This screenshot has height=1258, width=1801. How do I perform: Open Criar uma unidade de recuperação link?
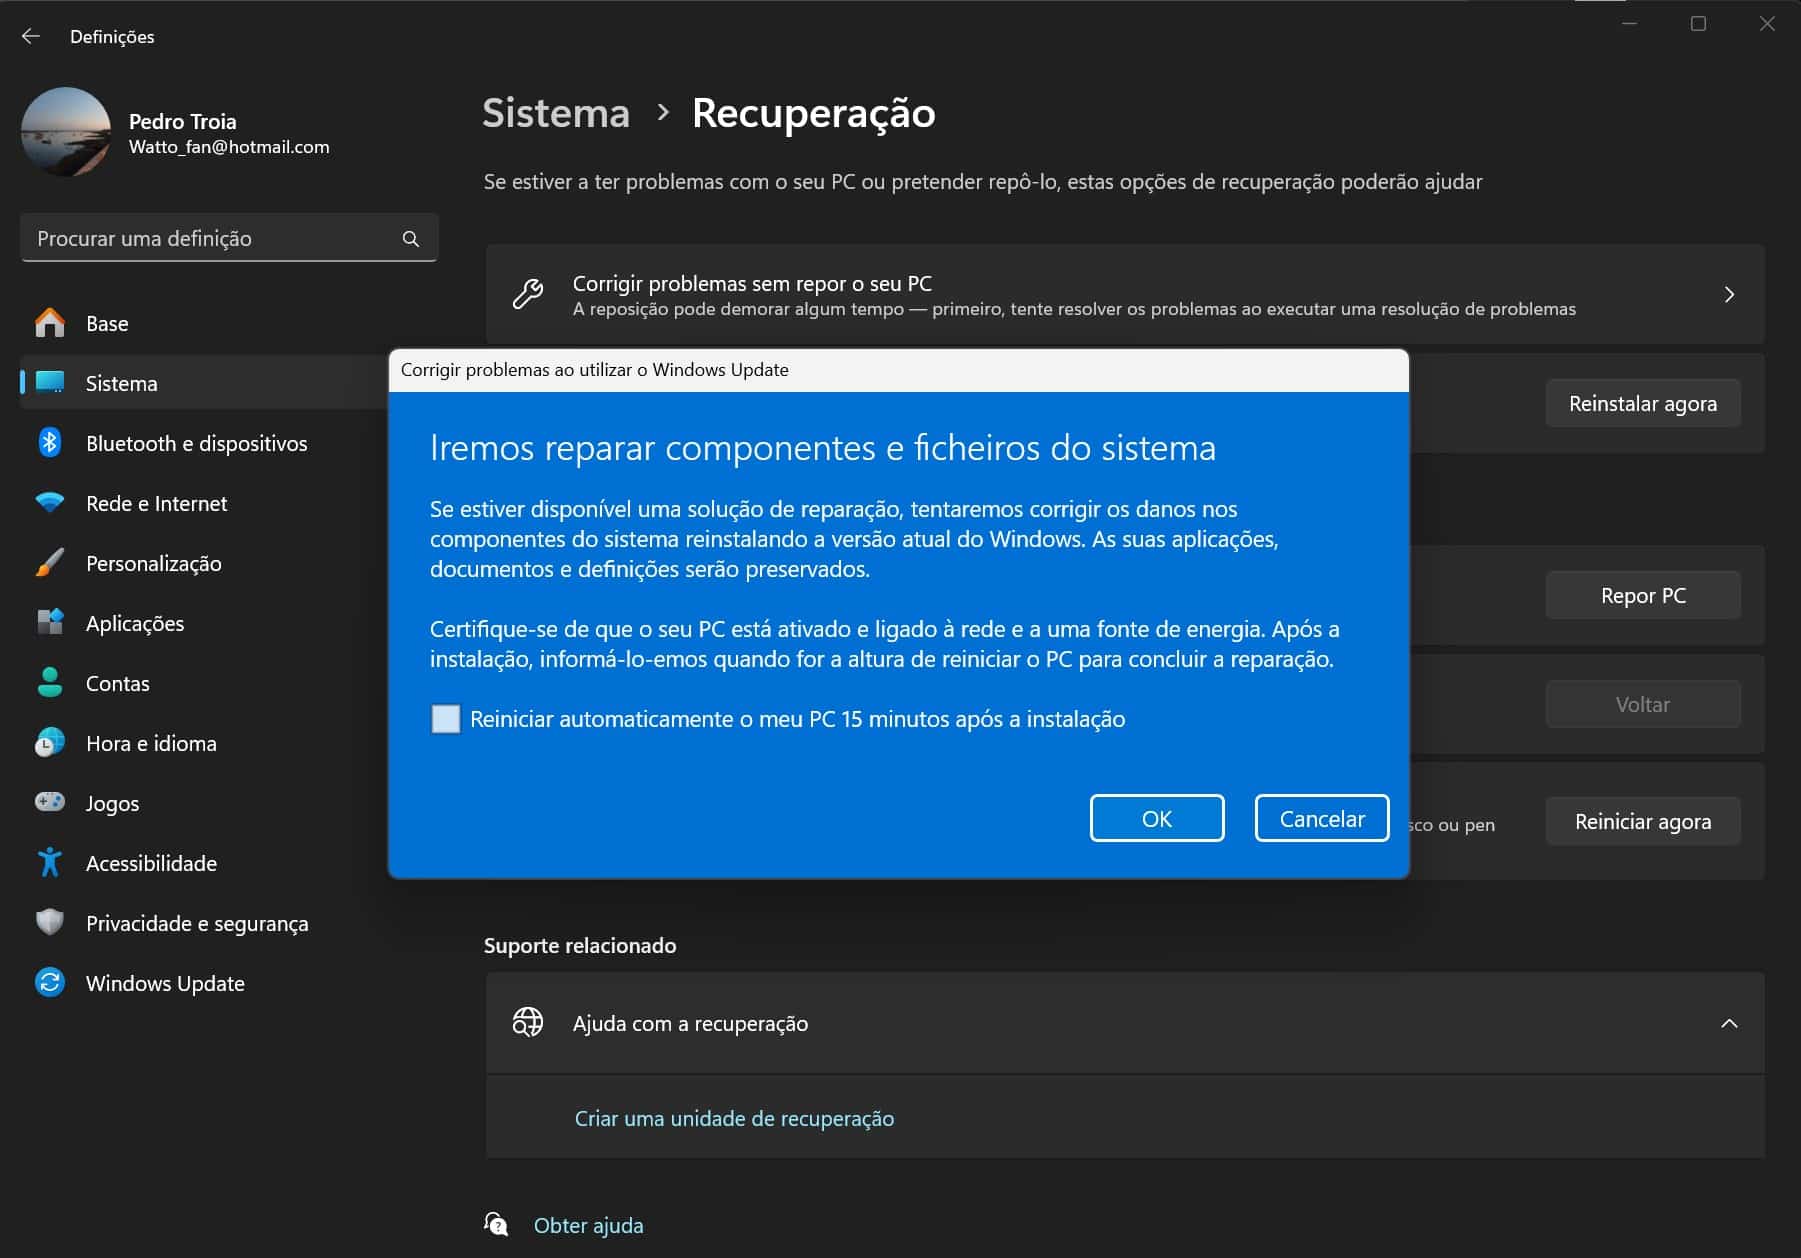734,1119
